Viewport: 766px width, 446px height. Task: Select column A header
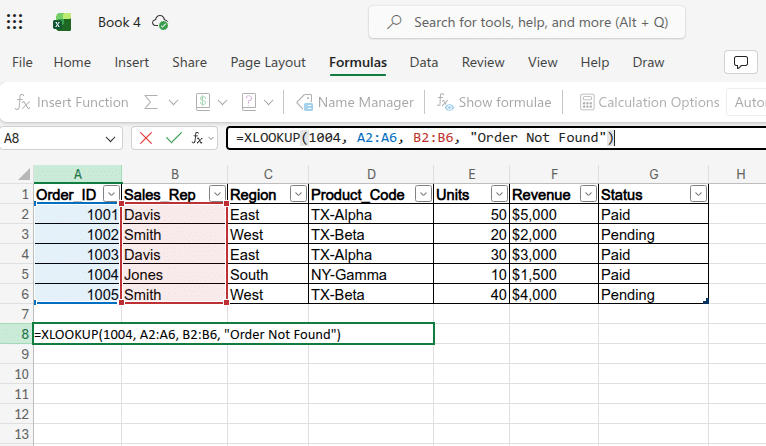(x=78, y=174)
